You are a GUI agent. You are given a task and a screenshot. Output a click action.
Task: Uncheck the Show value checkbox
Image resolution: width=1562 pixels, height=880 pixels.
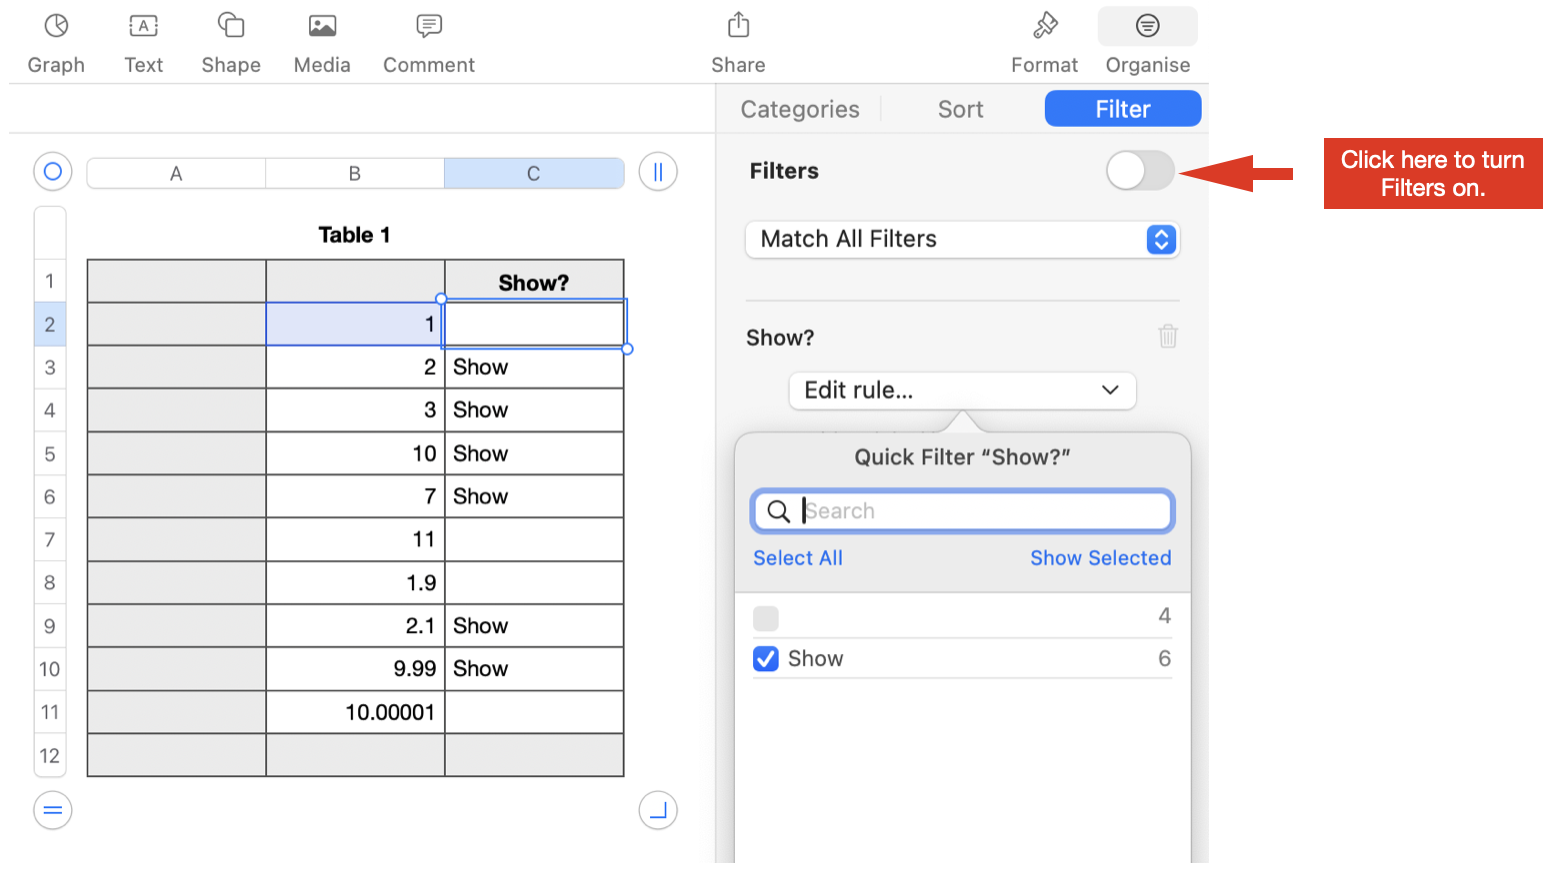[766, 659]
